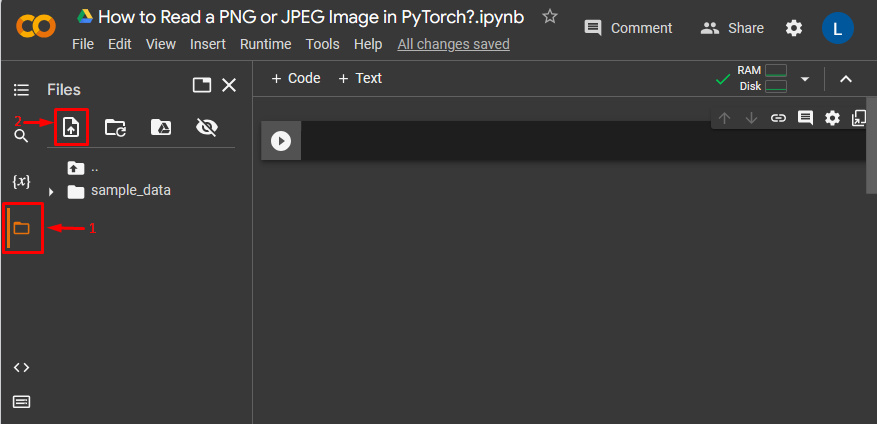Open the search sidebar icon
Image resolution: width=877 pixels, height=424 pixels.
21,136
